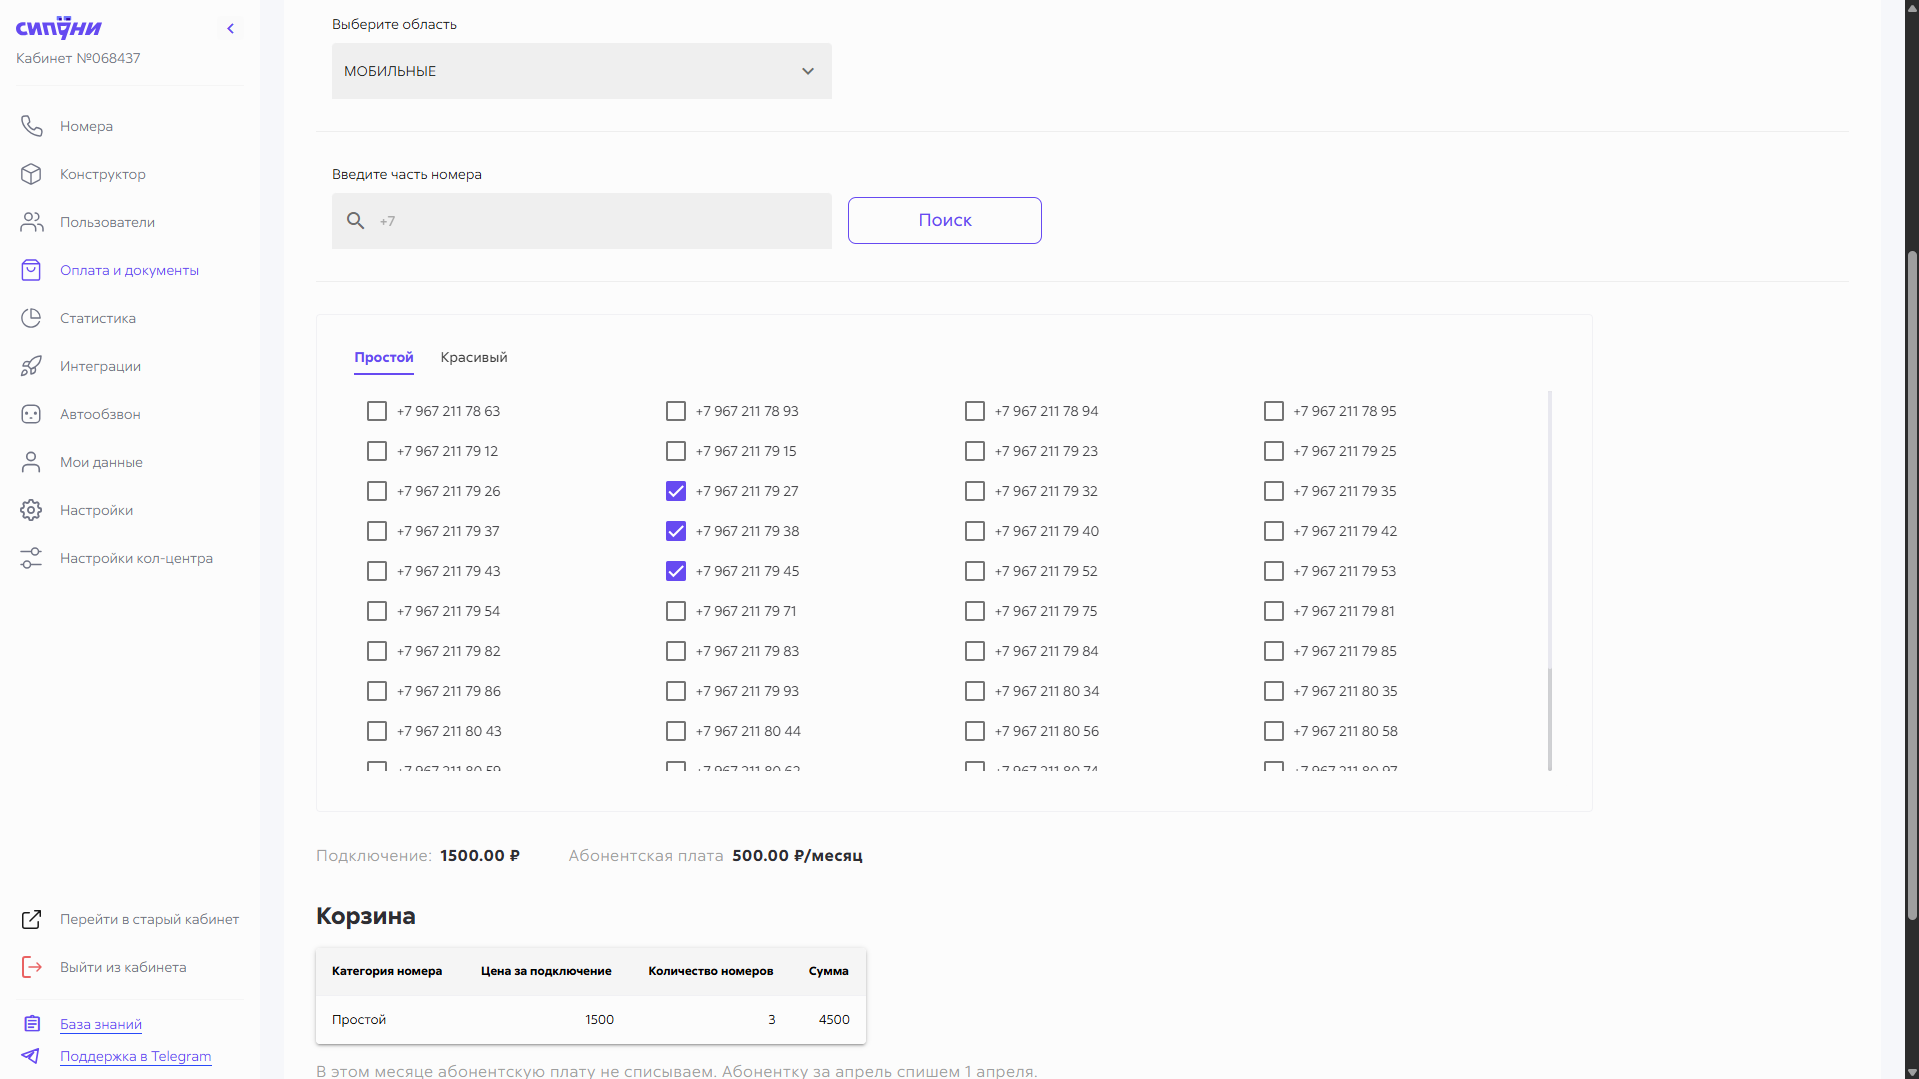Collapse the sidebar with the chevron arrow
This screenshot has width=1919, height=1079.
[x=231, y=28]
